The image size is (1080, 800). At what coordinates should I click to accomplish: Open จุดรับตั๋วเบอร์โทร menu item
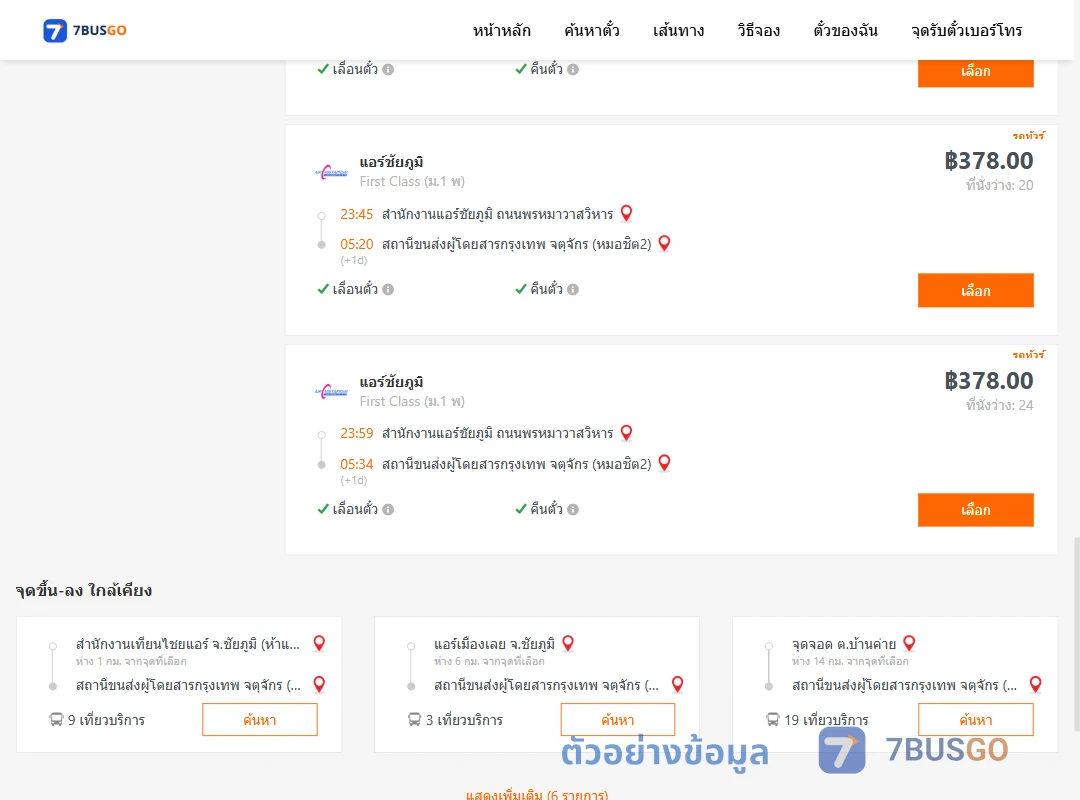pos(966,30)
